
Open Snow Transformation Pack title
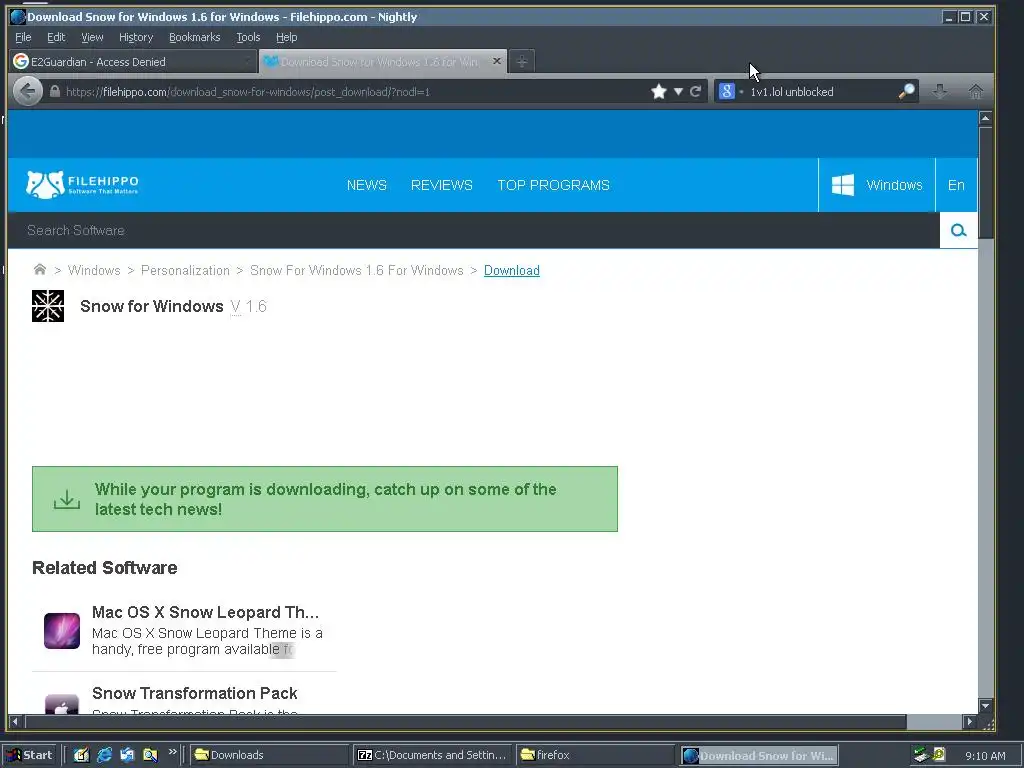coord(195,693)
